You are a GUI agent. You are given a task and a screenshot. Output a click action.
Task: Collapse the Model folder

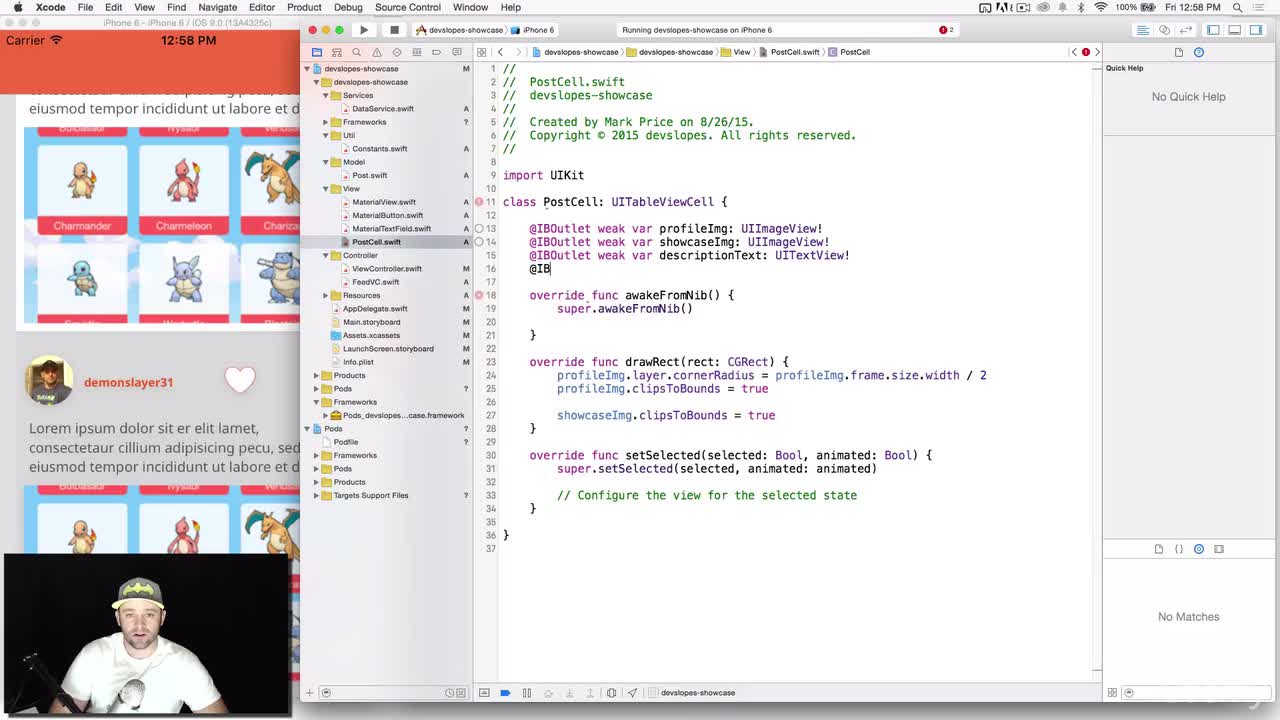point(326,162)
